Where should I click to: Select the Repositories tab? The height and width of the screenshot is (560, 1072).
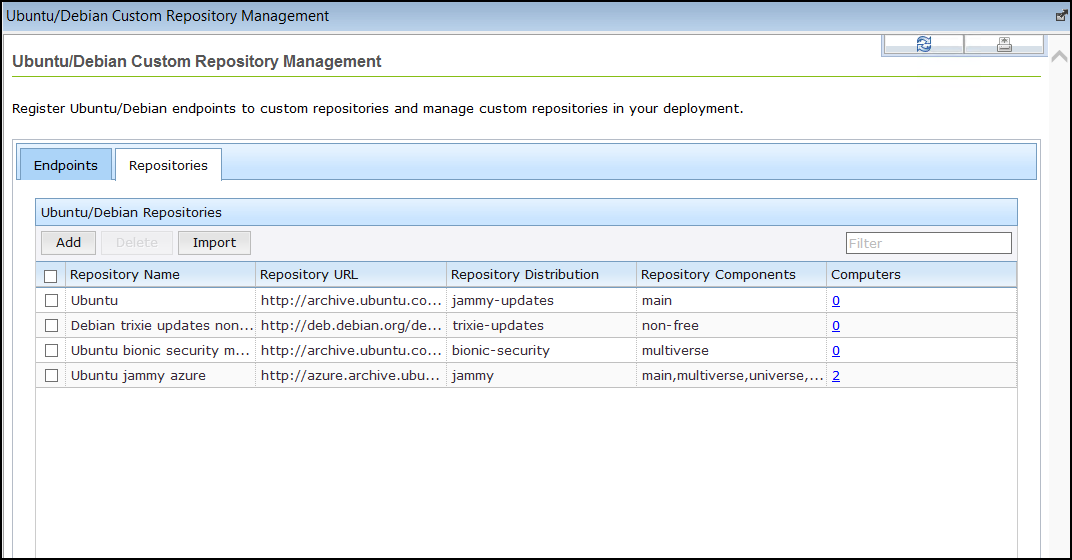(168, 165)
